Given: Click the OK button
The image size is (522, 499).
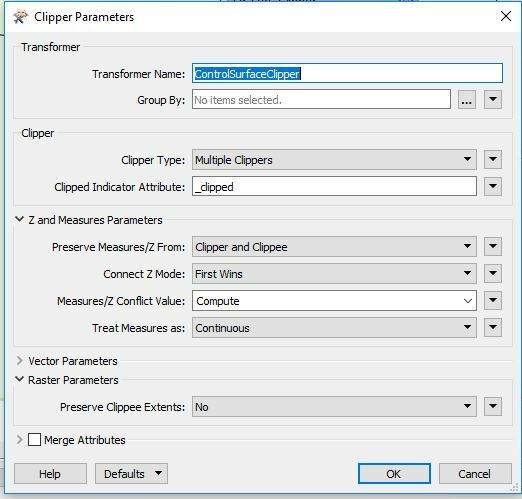Looking at the screenshot, I should (394, 473).
